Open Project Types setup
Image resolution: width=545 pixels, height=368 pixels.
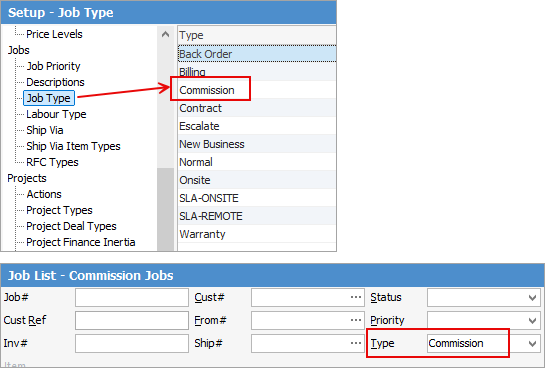[x=59, y=210]
